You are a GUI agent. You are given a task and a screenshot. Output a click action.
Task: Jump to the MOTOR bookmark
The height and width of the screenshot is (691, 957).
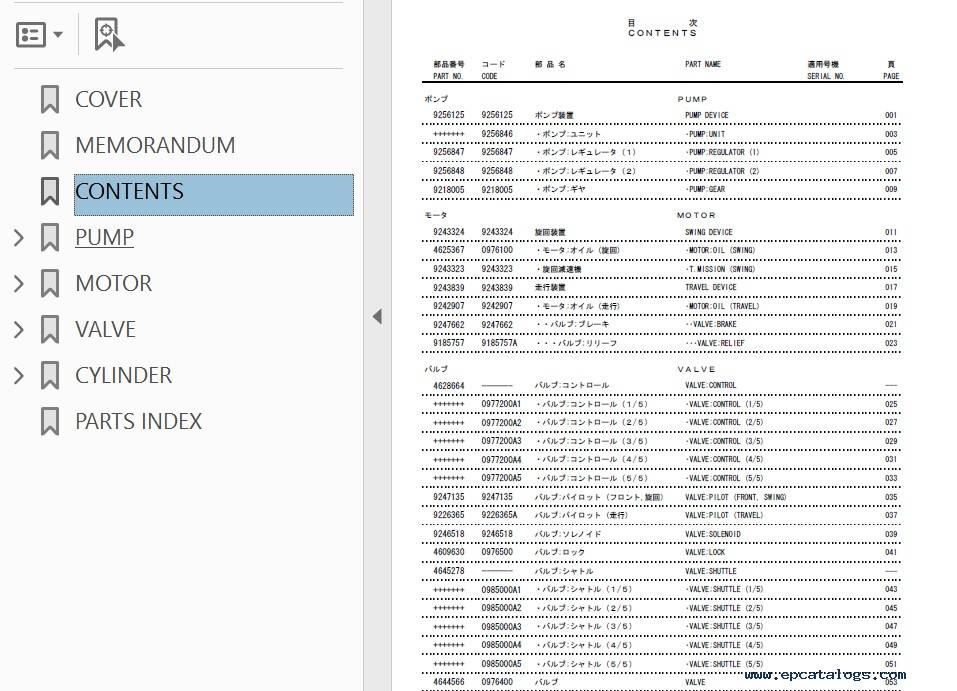(114, 283)
